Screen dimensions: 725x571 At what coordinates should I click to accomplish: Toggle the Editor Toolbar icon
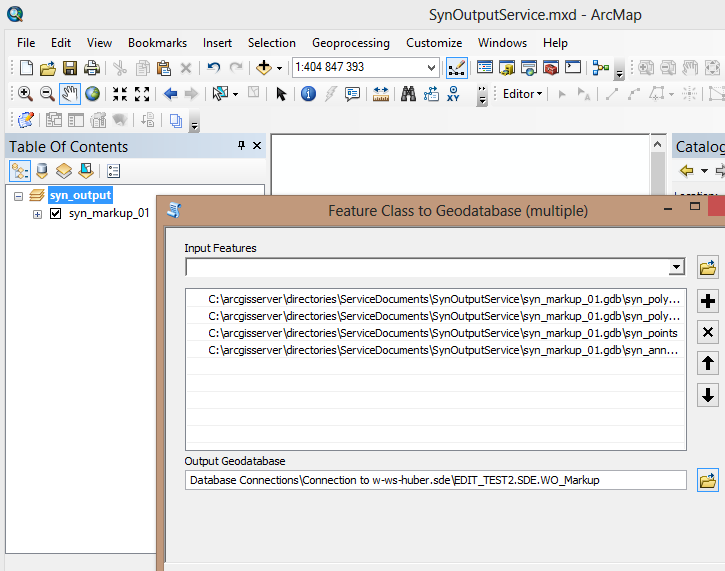[456, 68]
